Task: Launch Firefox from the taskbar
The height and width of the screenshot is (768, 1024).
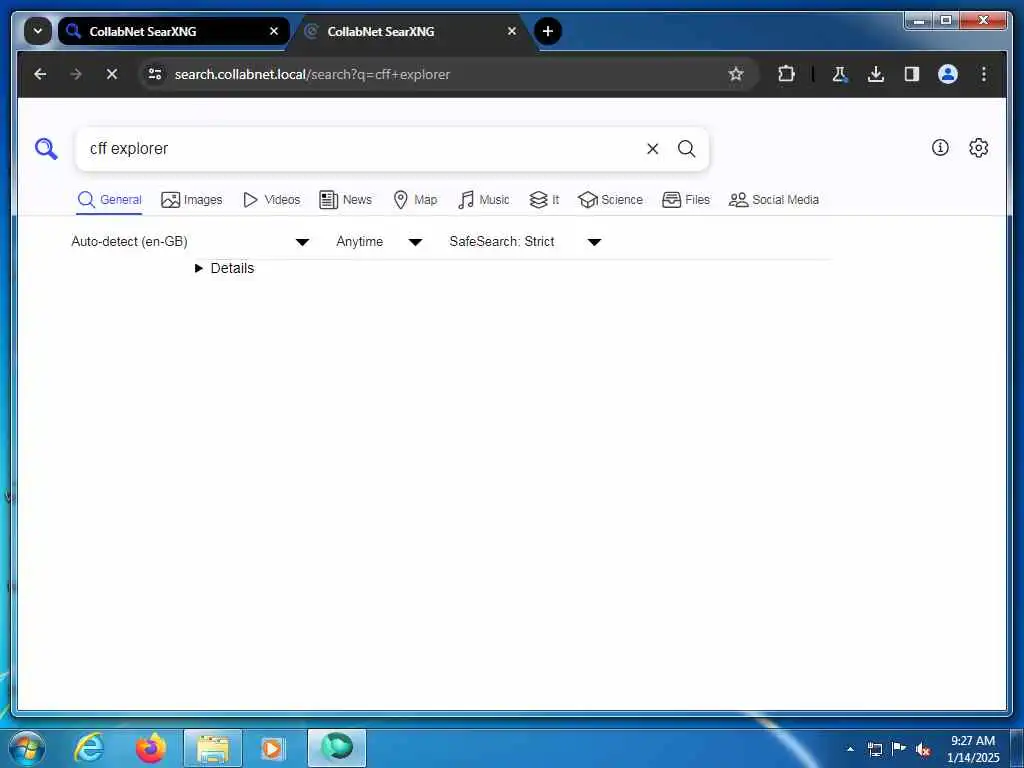Action: [x=151, y=748]
